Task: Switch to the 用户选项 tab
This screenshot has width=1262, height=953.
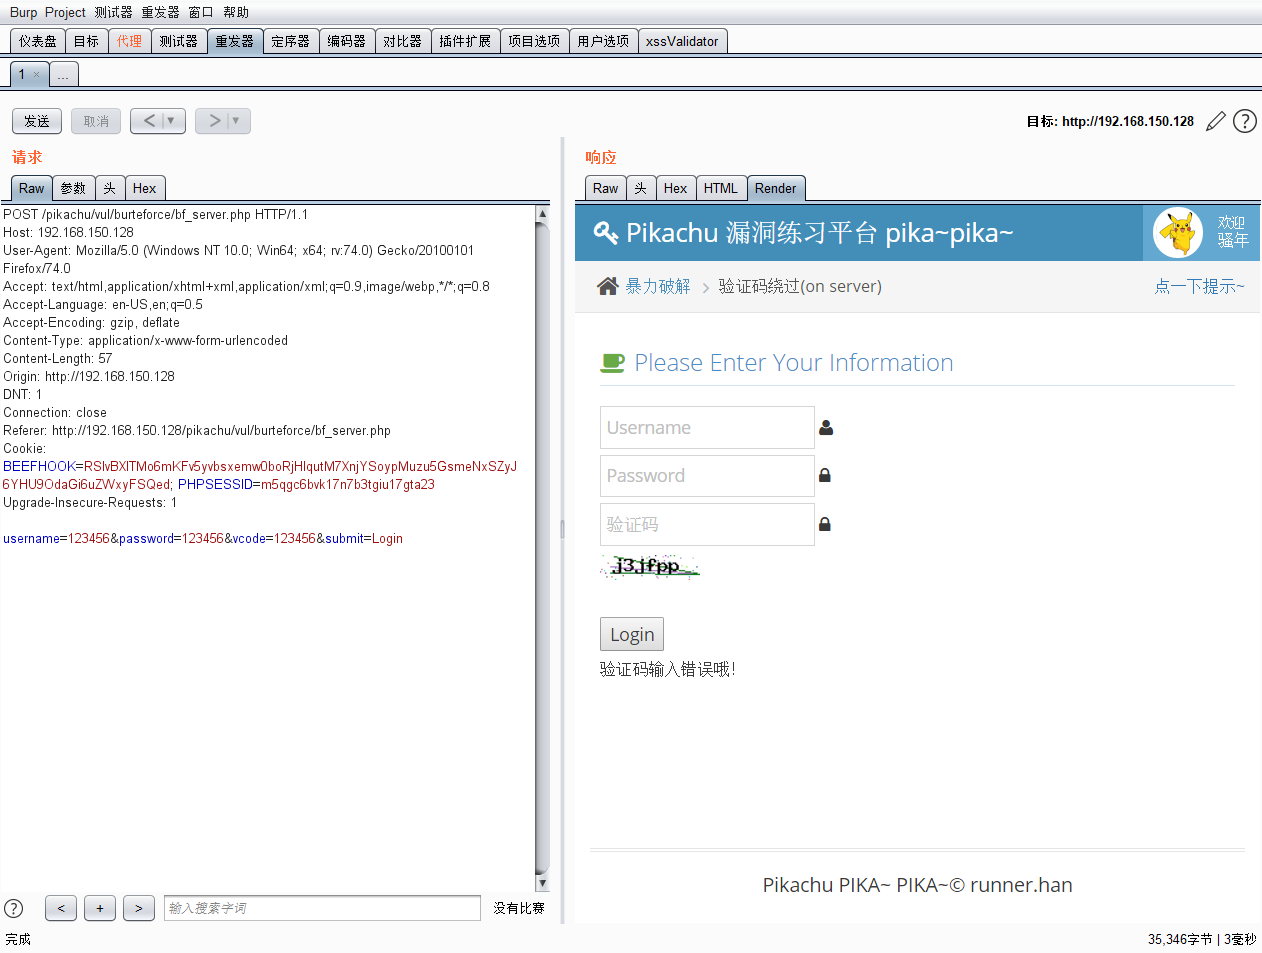Action: click(603, 41)
